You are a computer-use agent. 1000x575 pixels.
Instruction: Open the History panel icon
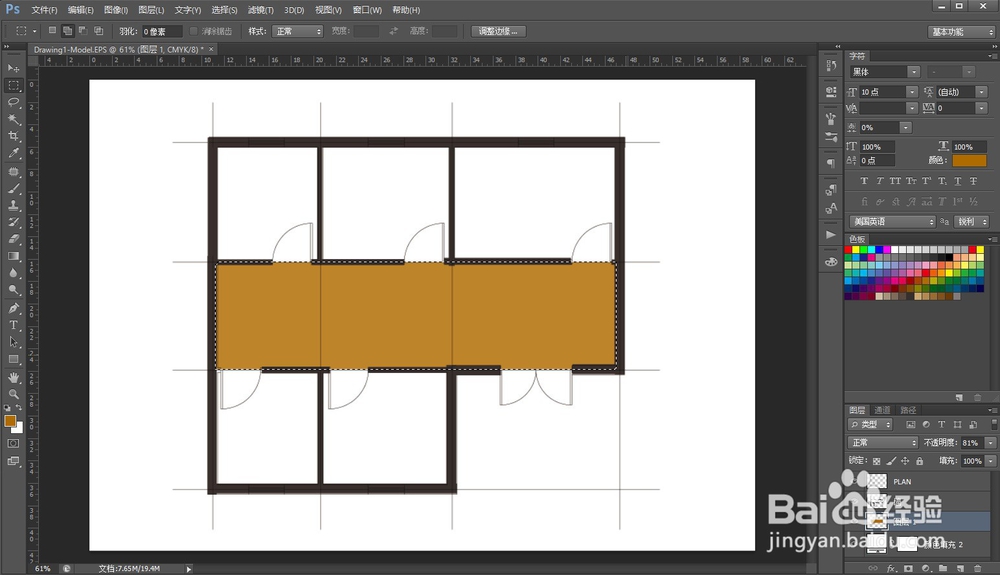[830, 66]
